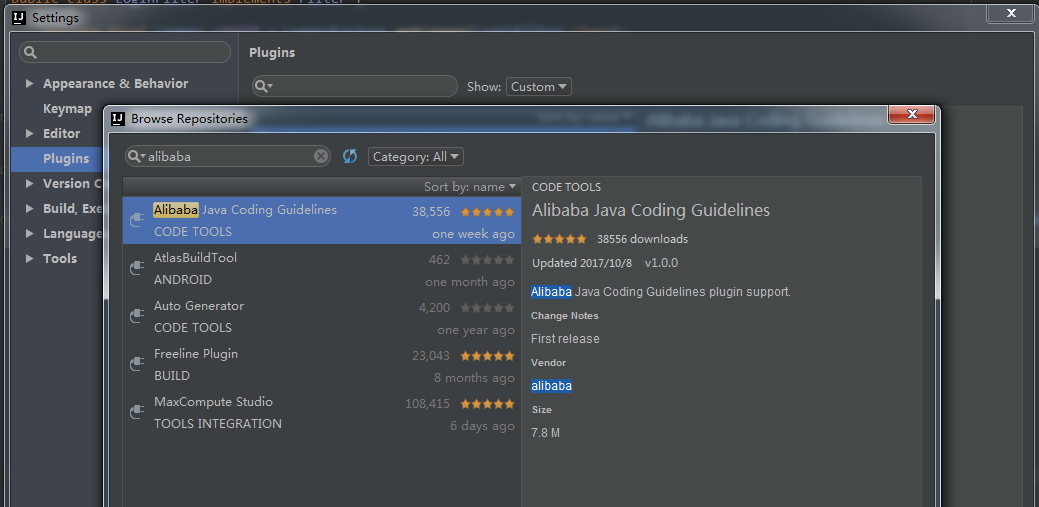The height and width of the screenshot is (507, 1039).
Task: Select the Freeline Plugin row
Action: (322, 365)
